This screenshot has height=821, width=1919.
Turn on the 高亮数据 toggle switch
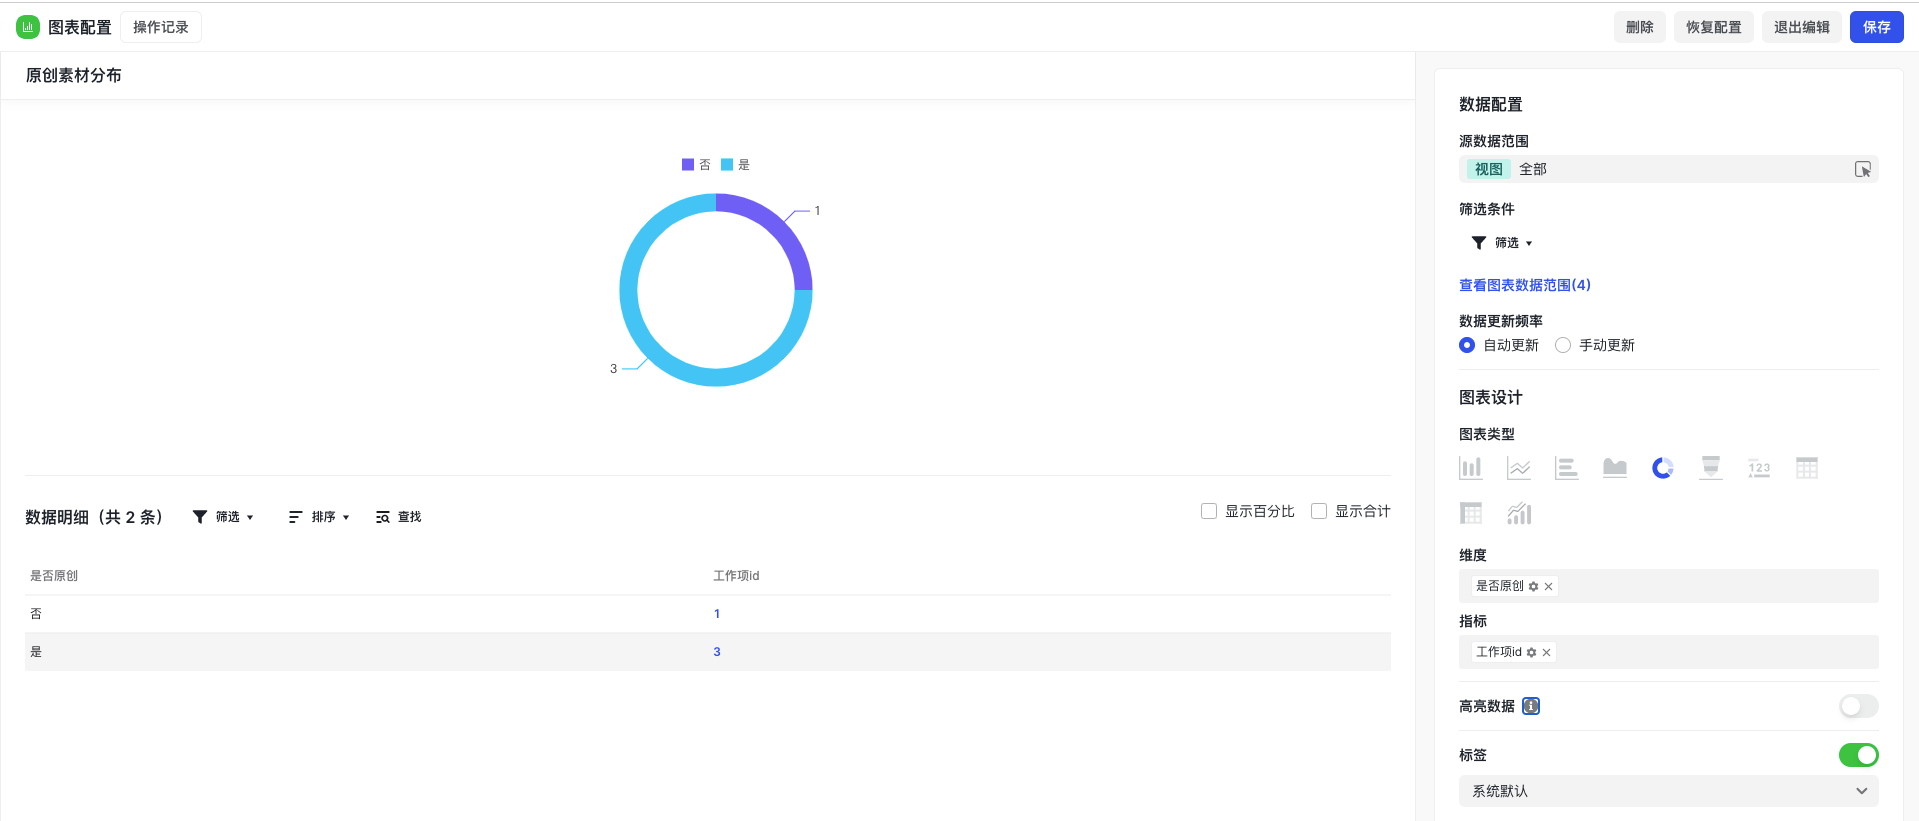click(1858, 706)
